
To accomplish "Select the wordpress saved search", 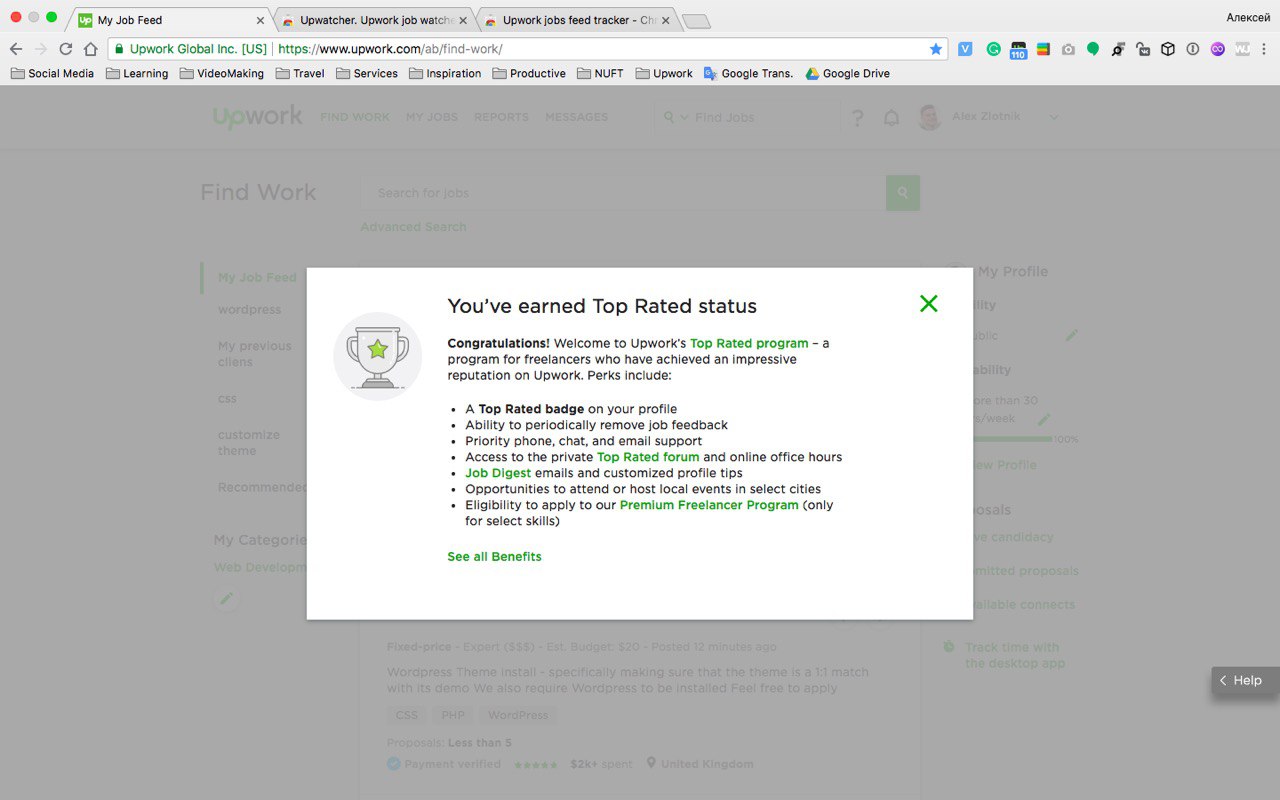I will point(250,310).
